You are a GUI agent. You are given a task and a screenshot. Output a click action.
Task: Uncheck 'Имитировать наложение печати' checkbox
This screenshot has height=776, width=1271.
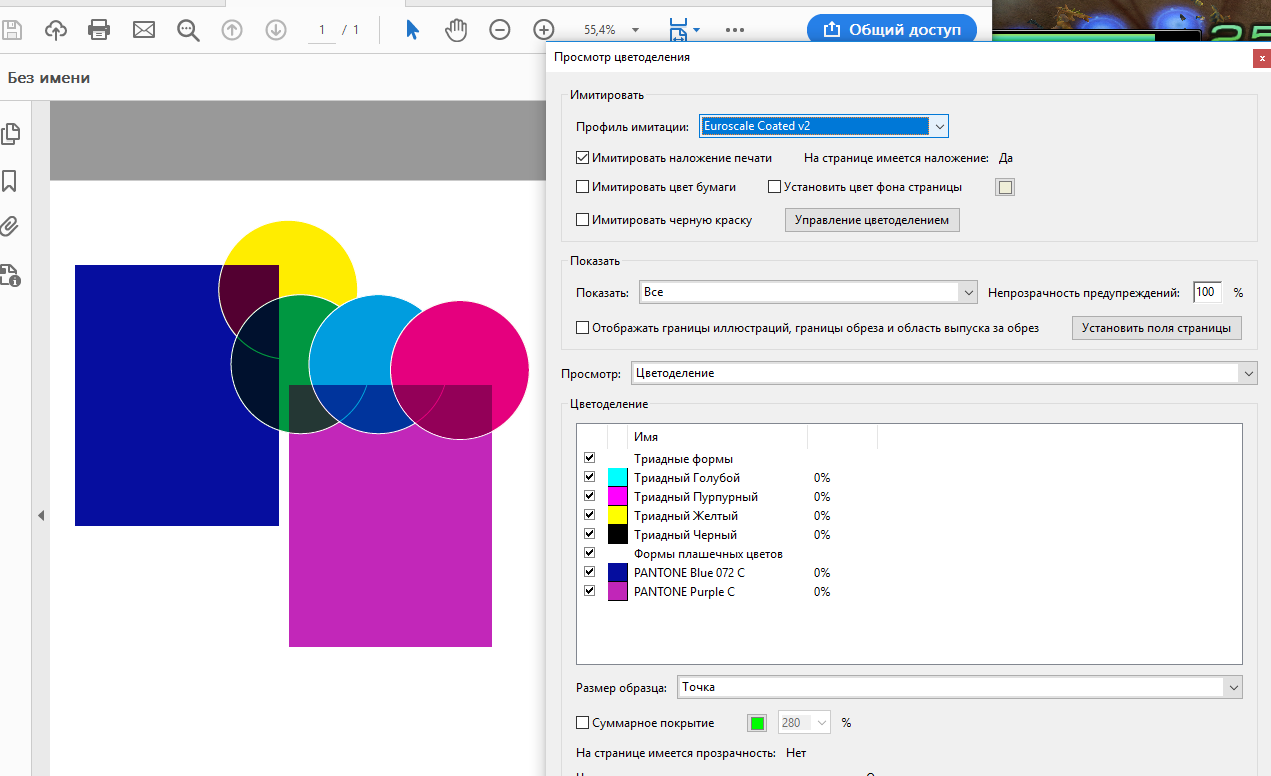(582, 158)
